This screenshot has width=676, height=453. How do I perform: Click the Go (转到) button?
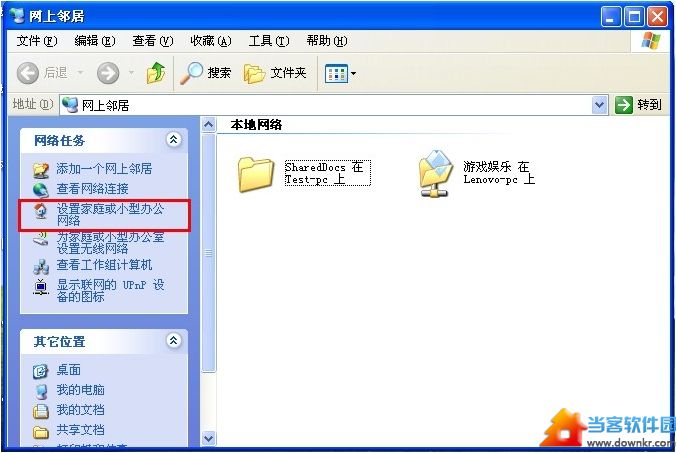click(638, 105)
